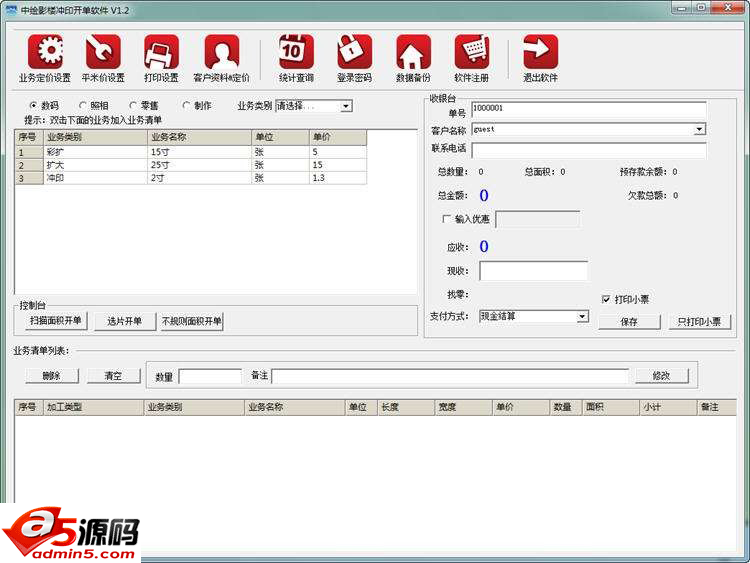Screen dimensions: 750x563
Task: Select the 冲印 2寸 row
Action: 191,178
